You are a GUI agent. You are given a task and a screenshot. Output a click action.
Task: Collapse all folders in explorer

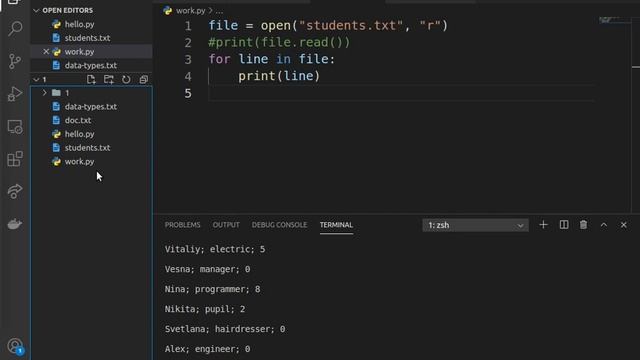(144, 79)
